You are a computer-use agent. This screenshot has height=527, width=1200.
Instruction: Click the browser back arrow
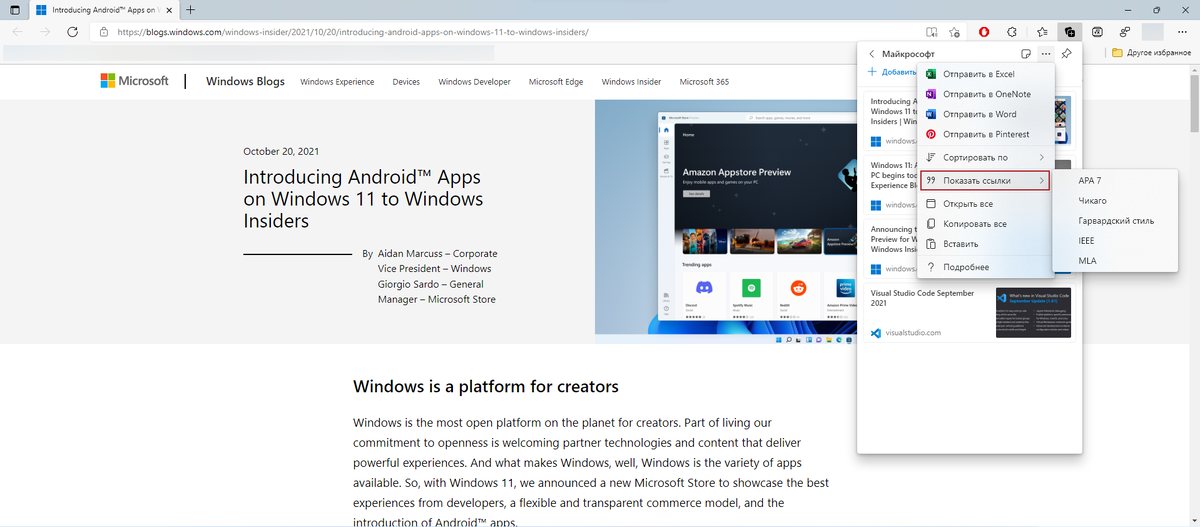pyautogui.click(x=17, y=31)
